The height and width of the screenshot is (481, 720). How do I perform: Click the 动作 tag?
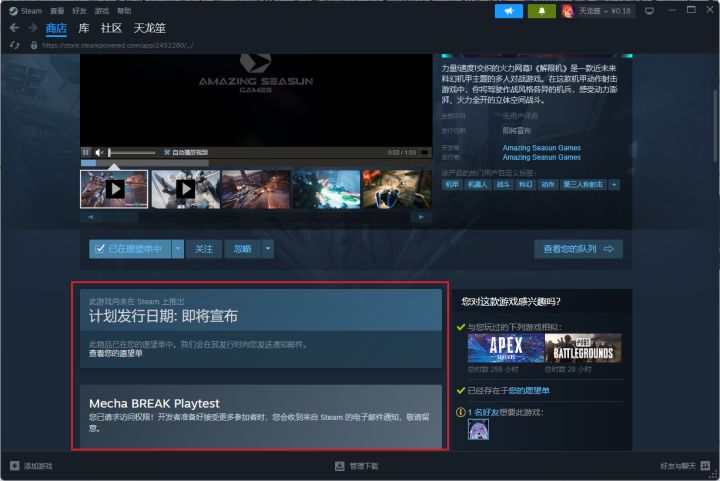coord(547,185)
